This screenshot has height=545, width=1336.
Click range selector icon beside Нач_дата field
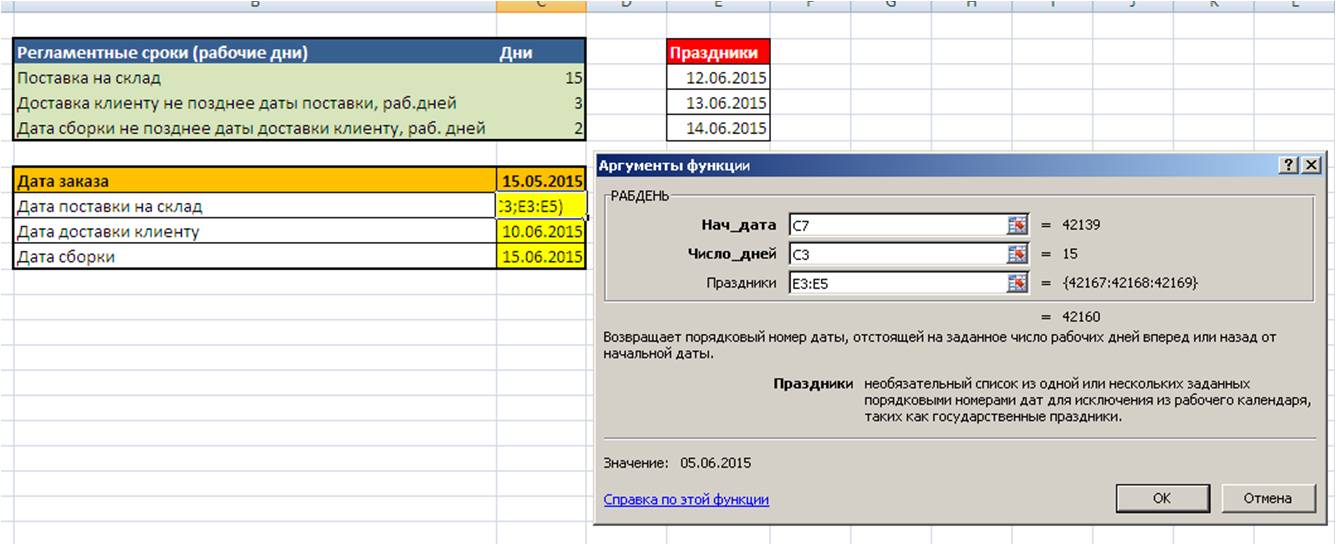(x=1017, y=225)
